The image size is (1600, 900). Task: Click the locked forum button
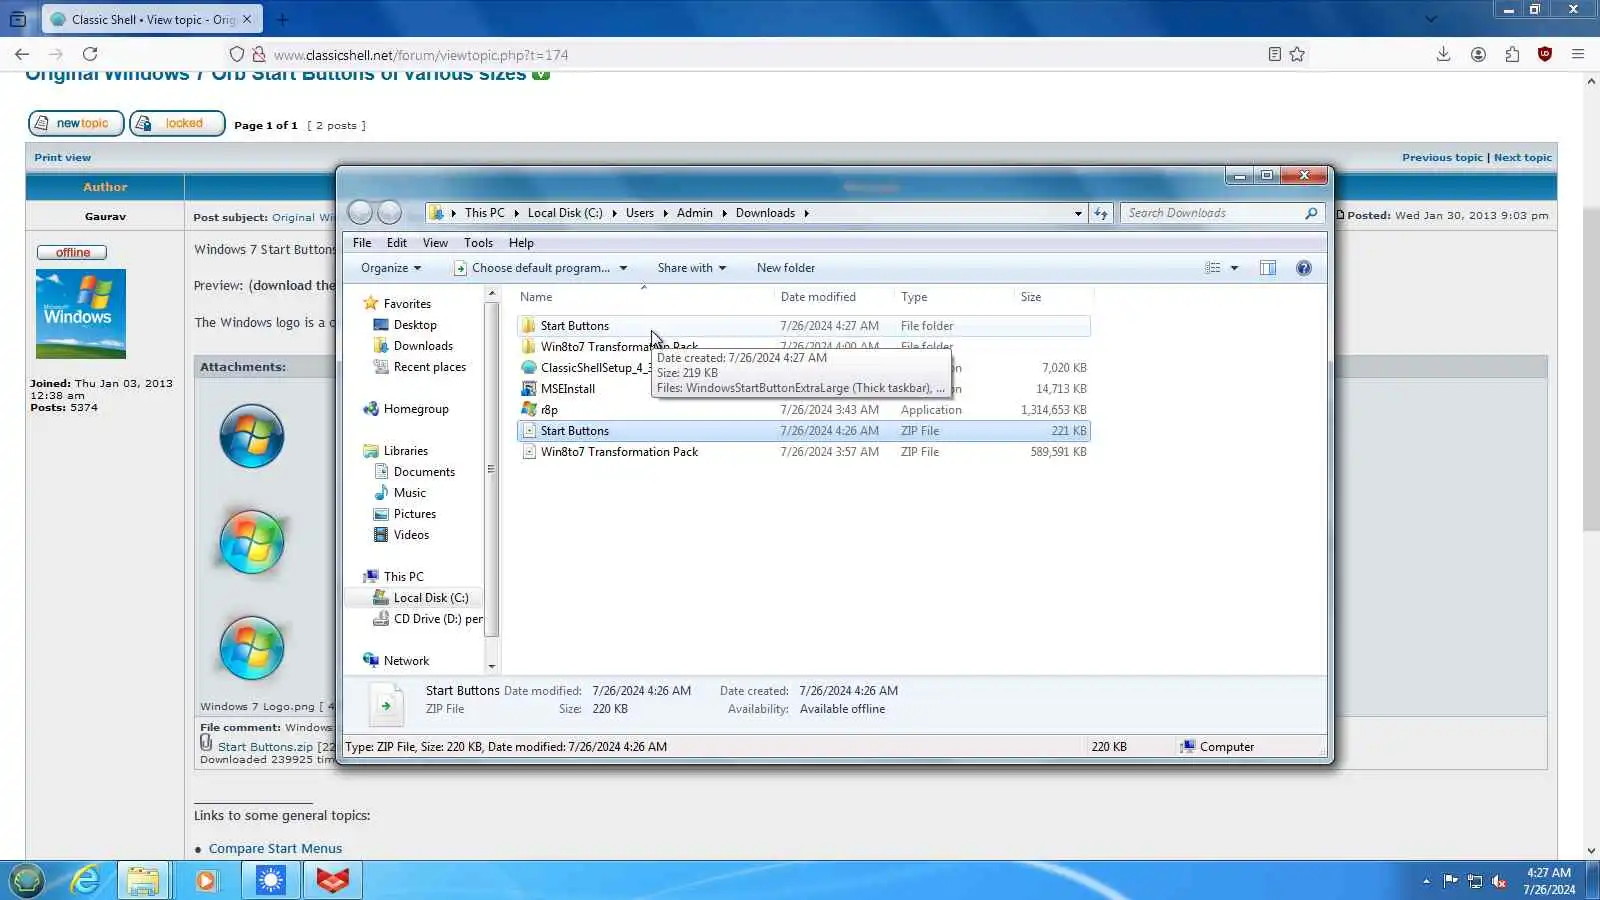pos(177,123)
